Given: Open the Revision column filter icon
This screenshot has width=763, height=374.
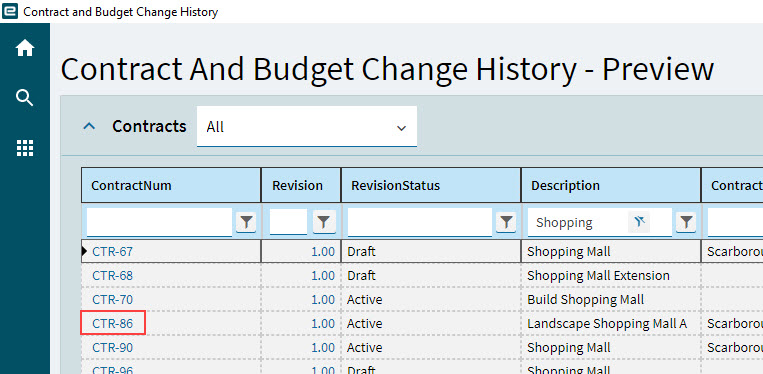Looking at the screenshot, I should (x=324, y=223).
